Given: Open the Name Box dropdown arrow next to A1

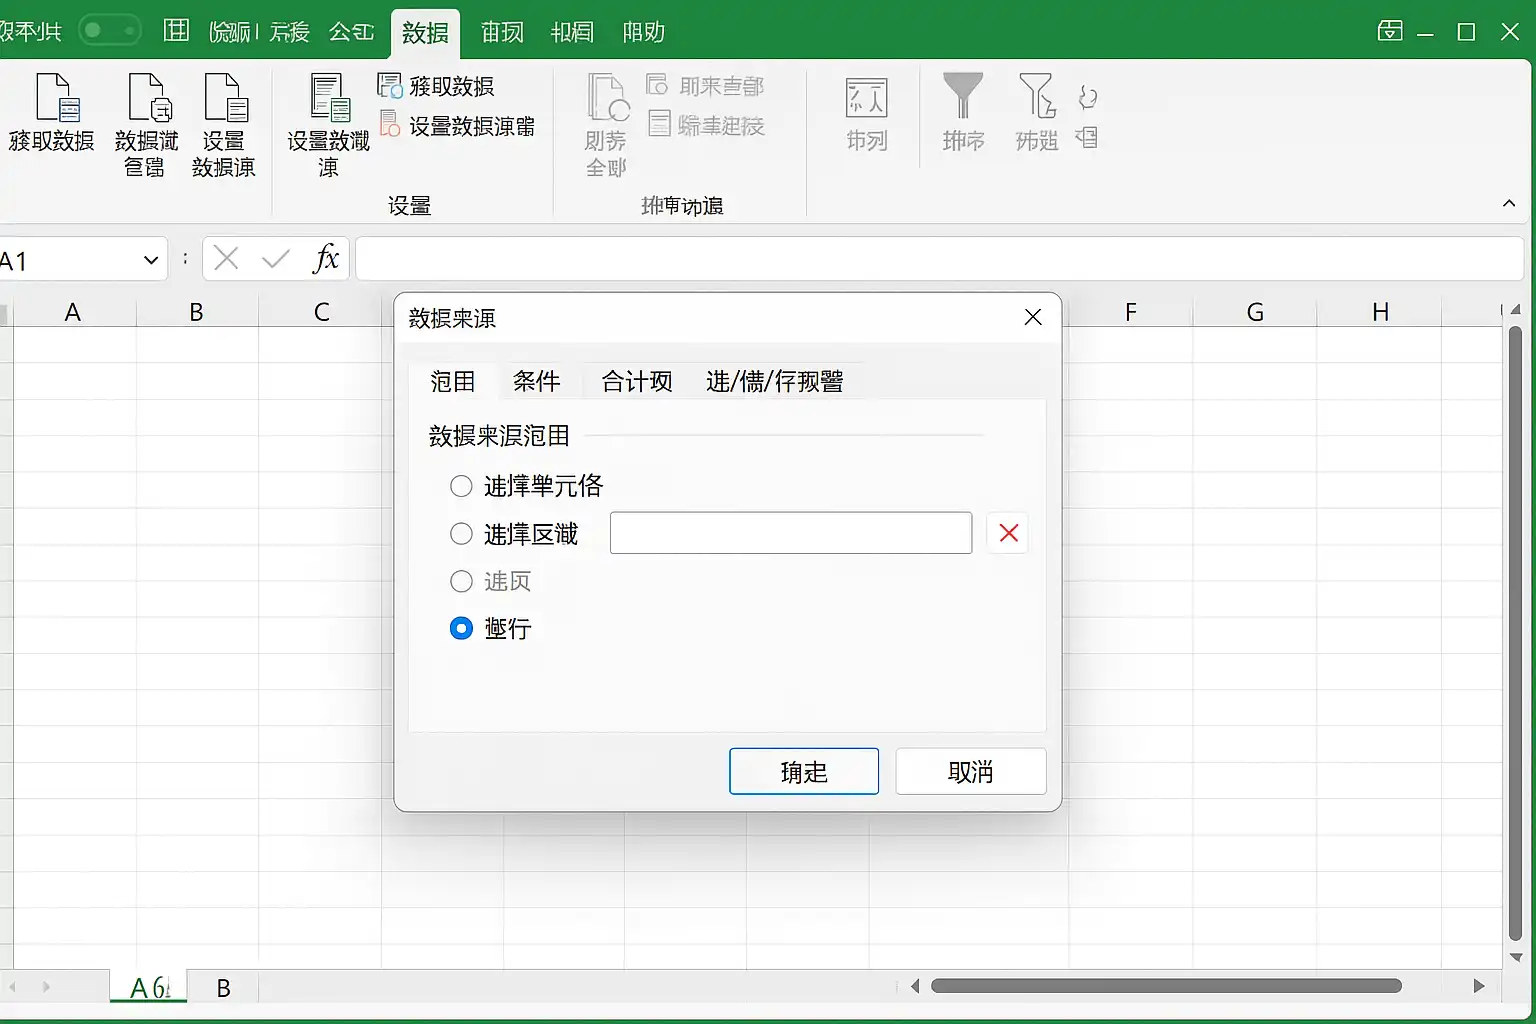Looking at the screenshot, I should click(151, 261).
